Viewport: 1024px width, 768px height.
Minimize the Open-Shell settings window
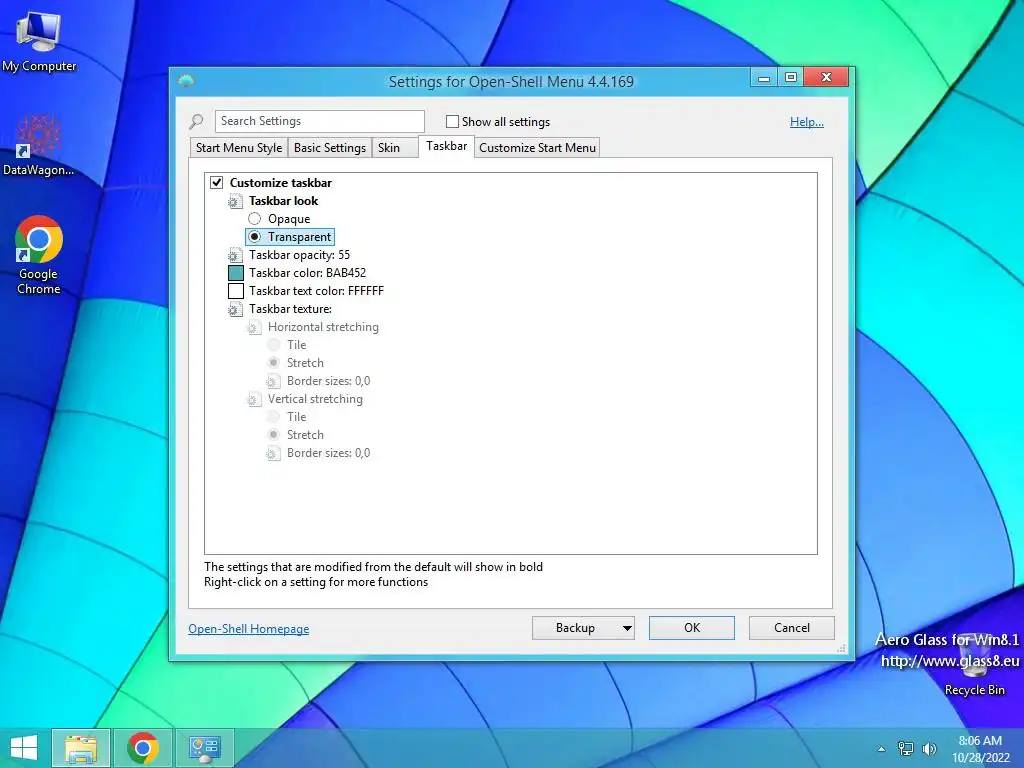click(x=763, y=78)
